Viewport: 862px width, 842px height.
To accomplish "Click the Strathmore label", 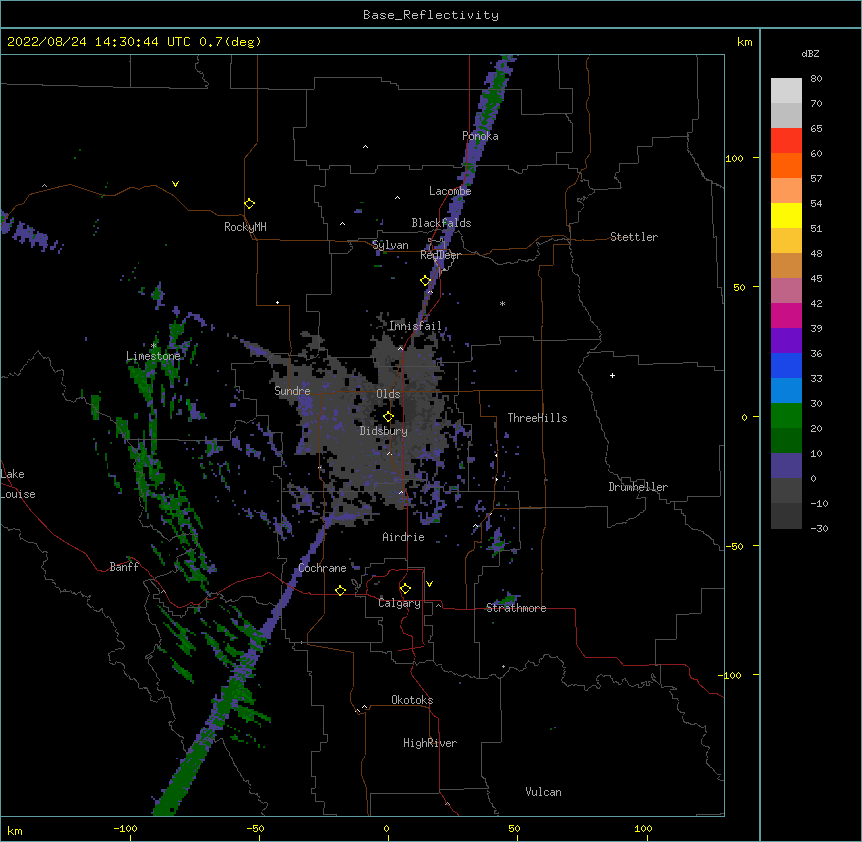I will pyautogui.click(x=516, y=608).
